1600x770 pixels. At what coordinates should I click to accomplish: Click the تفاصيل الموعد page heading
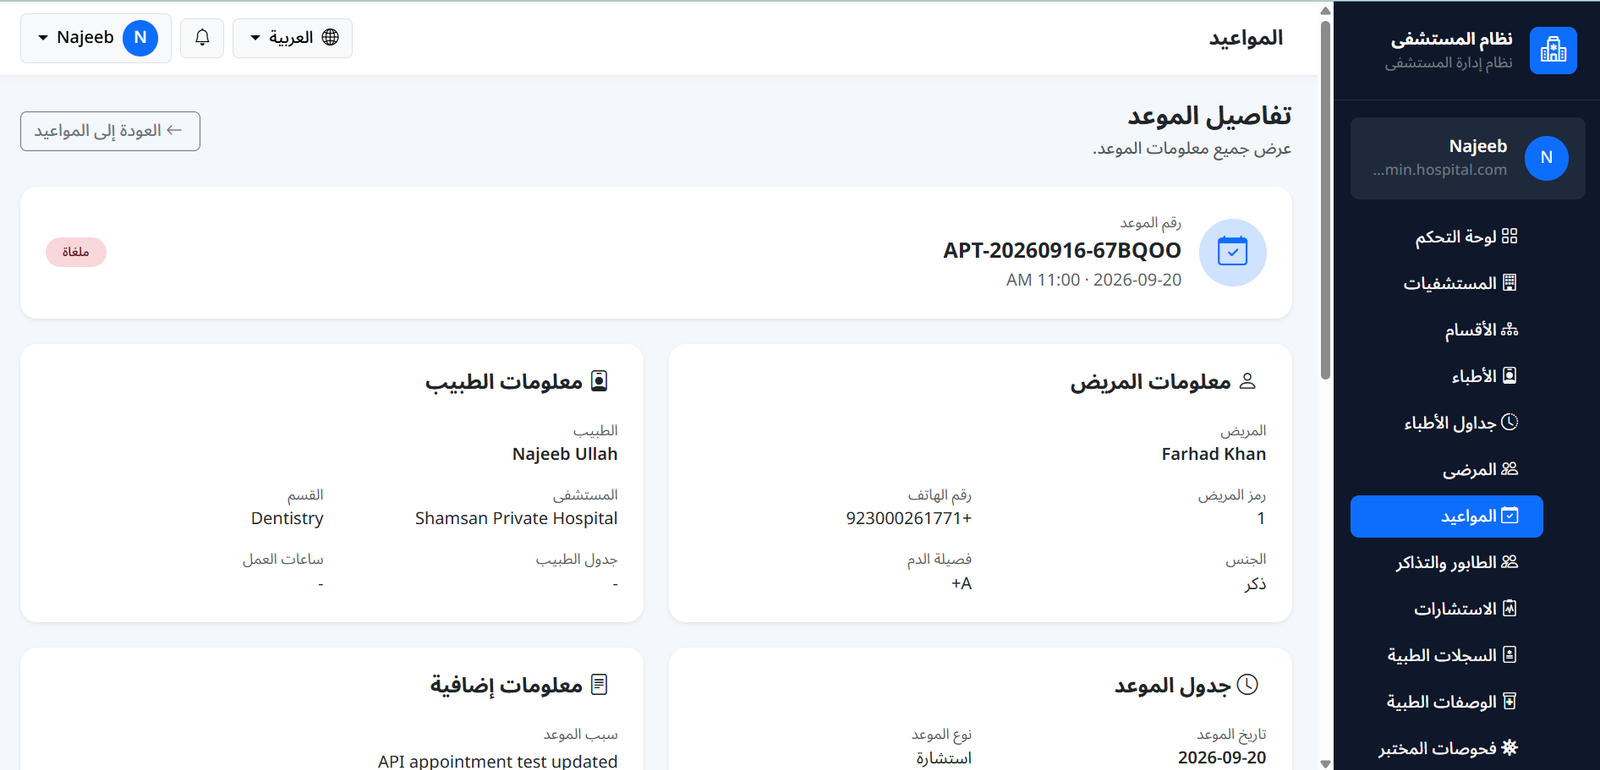[x=1209, y=116]
